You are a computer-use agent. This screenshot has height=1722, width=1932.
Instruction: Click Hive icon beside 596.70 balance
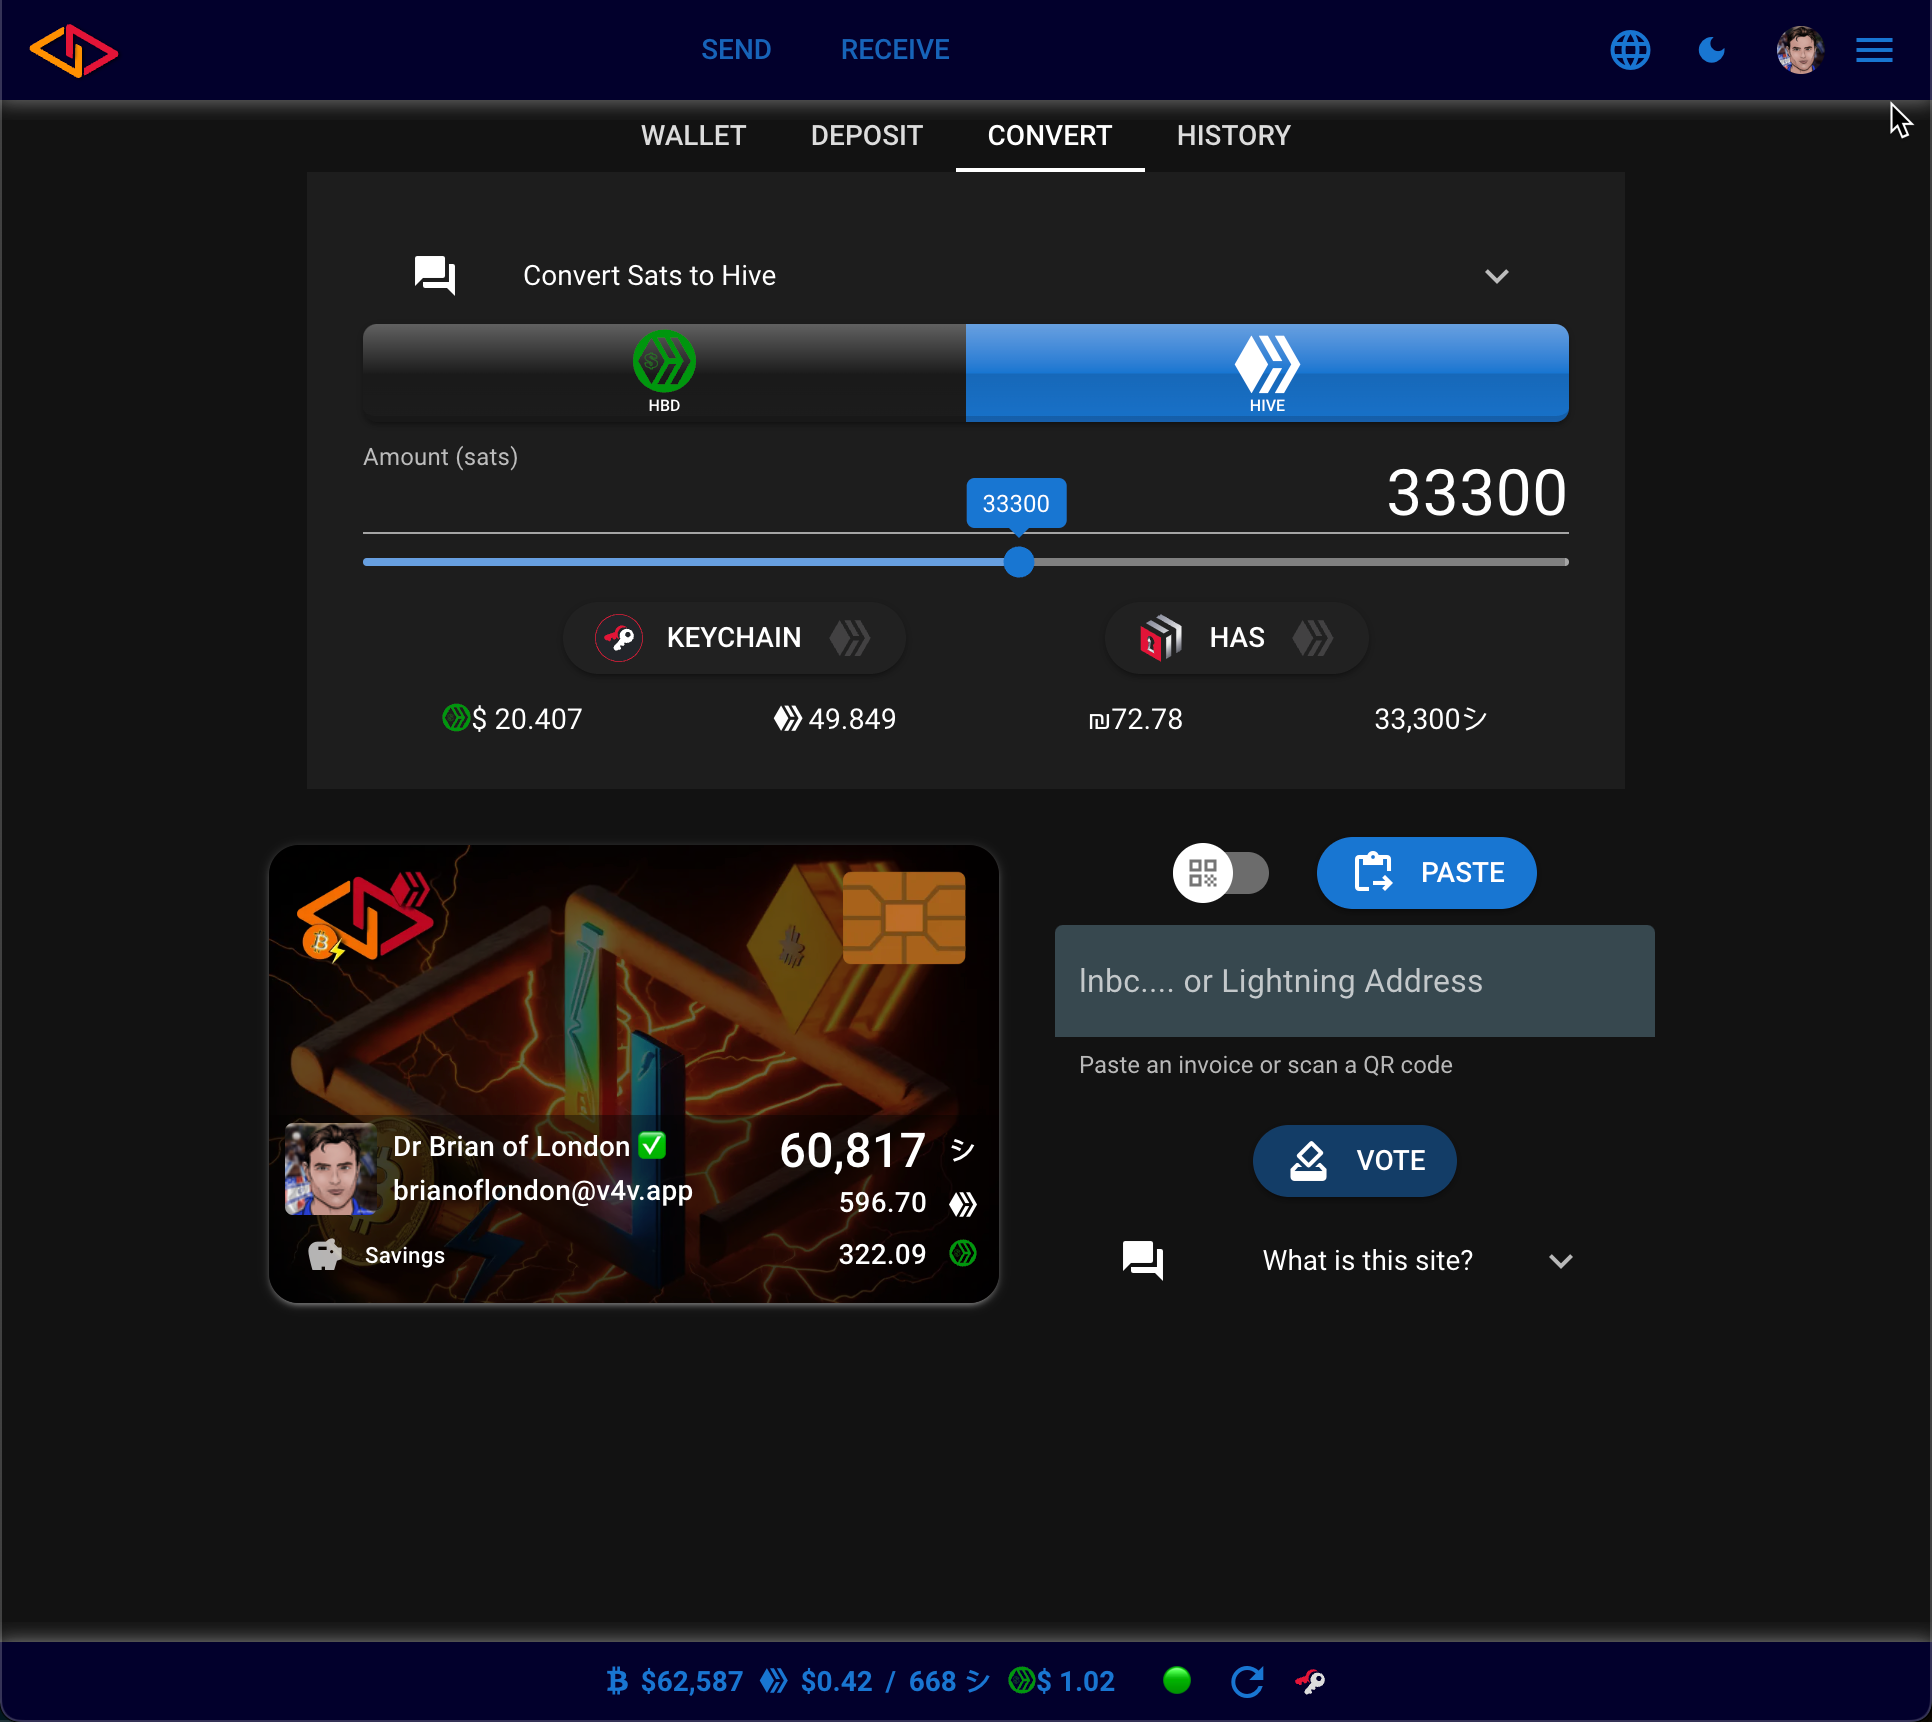(x=963, y=1204)
